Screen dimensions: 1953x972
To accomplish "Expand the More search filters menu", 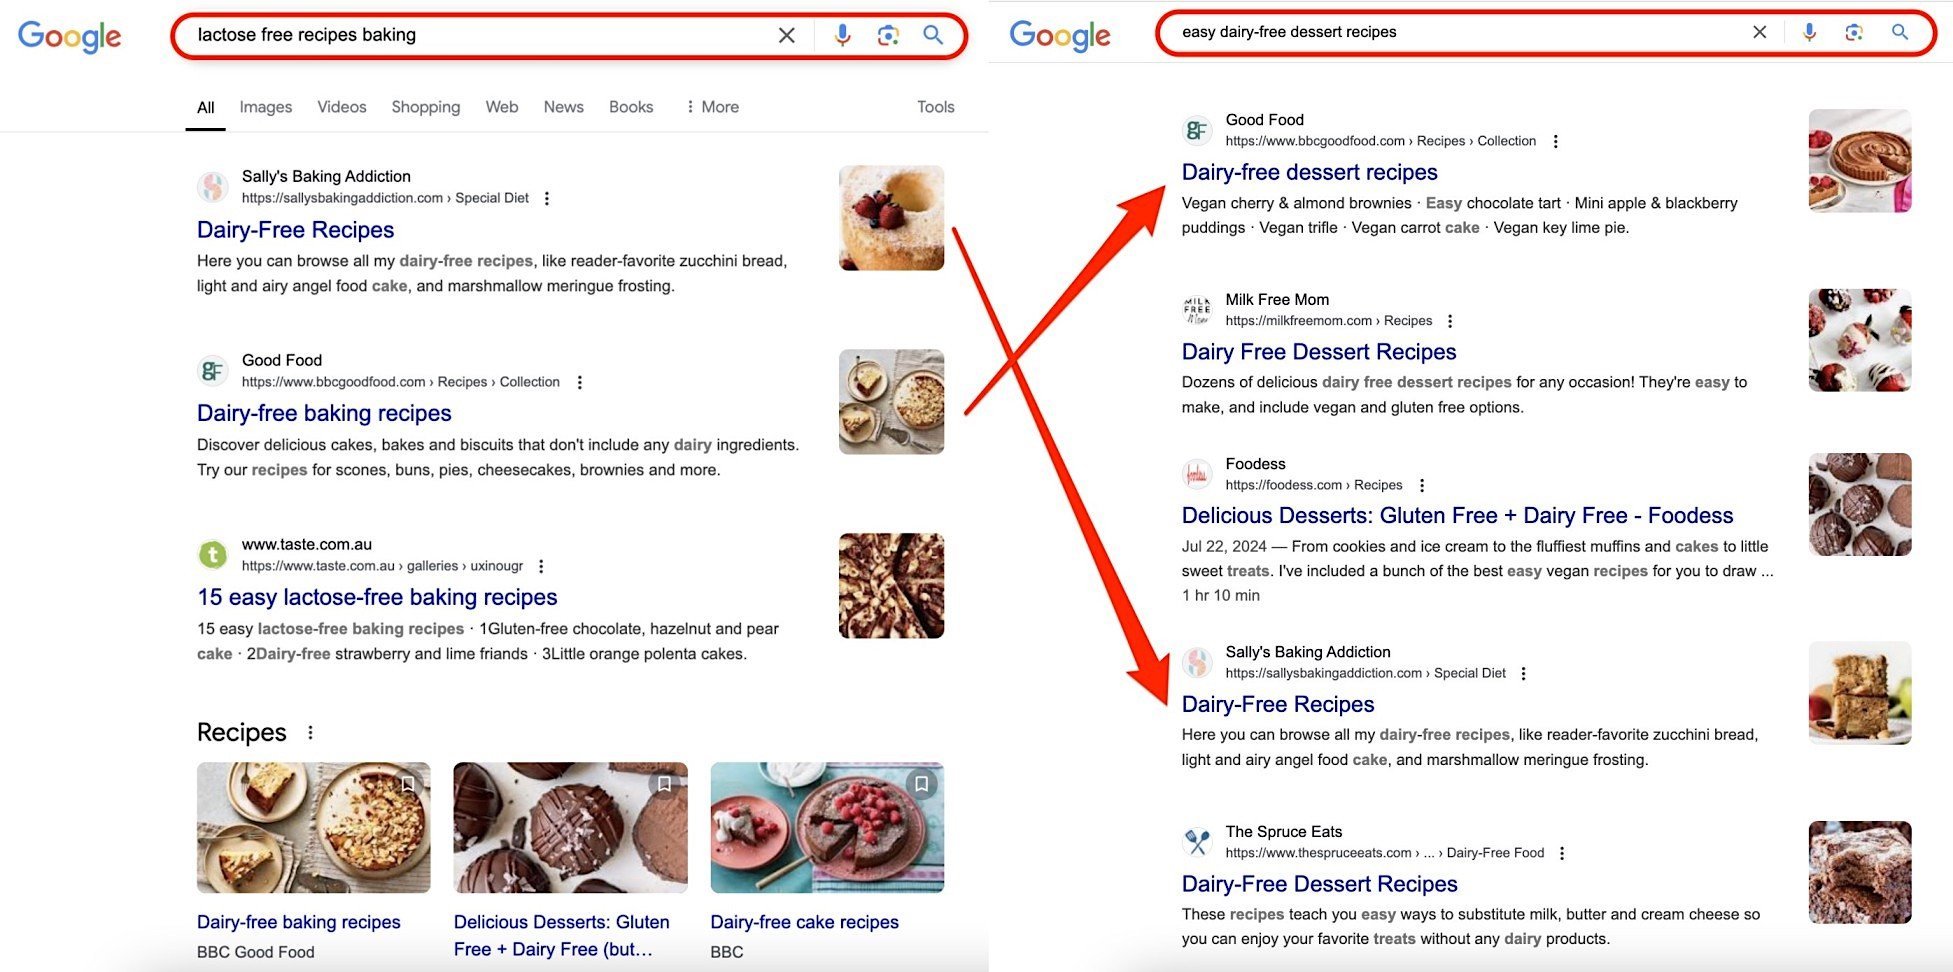I will (712, 107).
